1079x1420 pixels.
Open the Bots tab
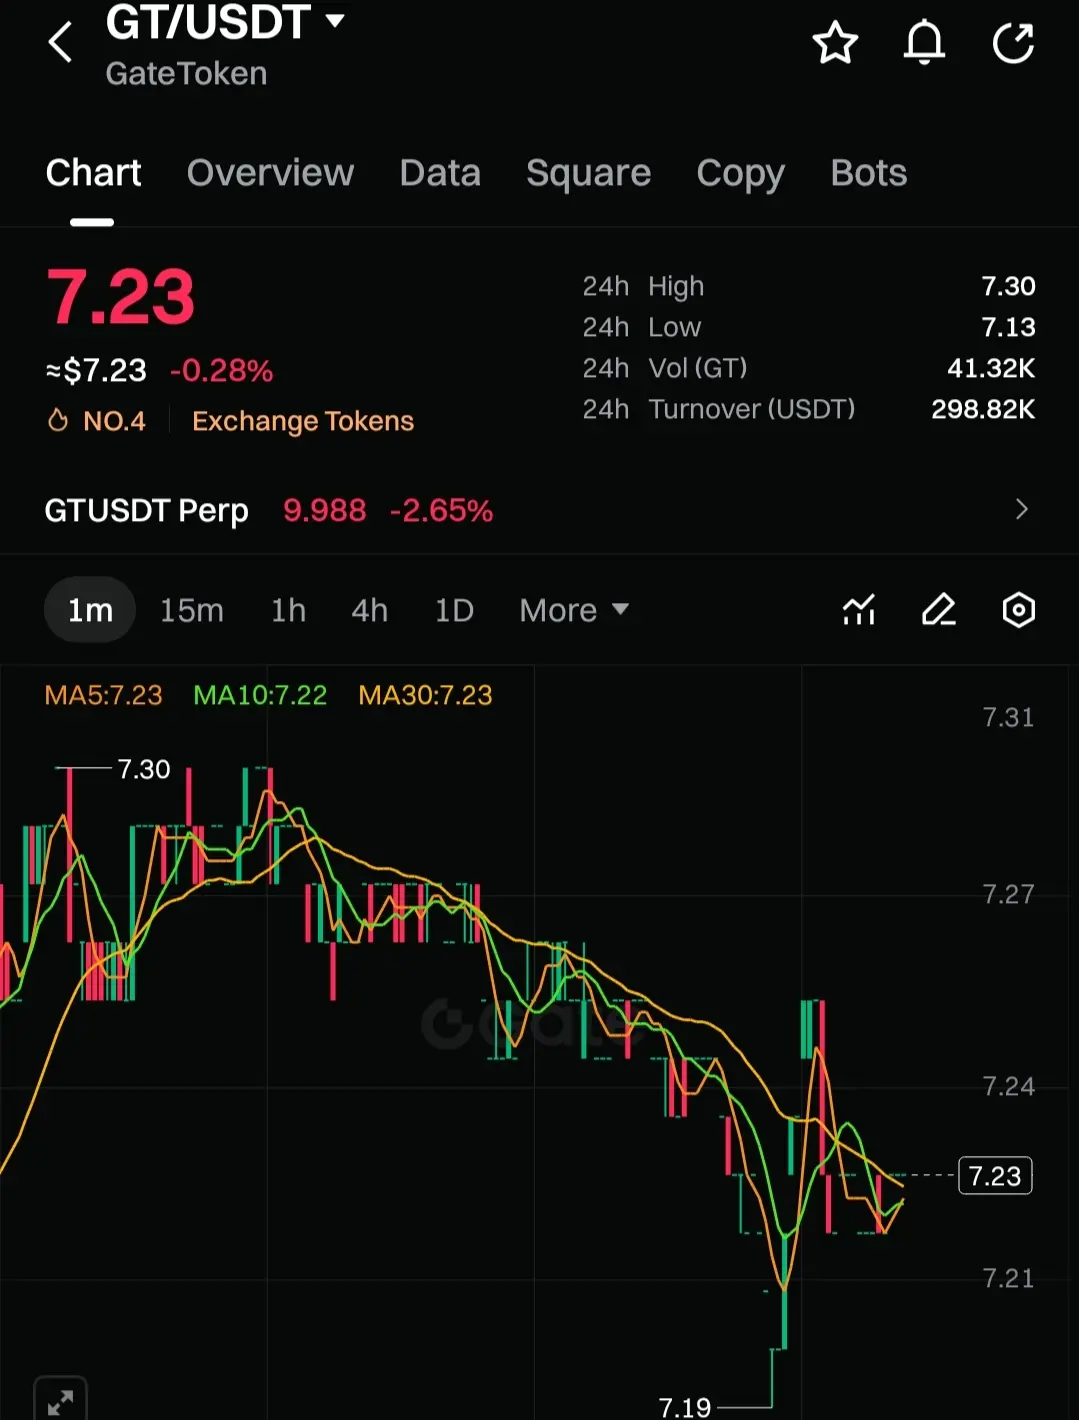[x=869, y=173]
